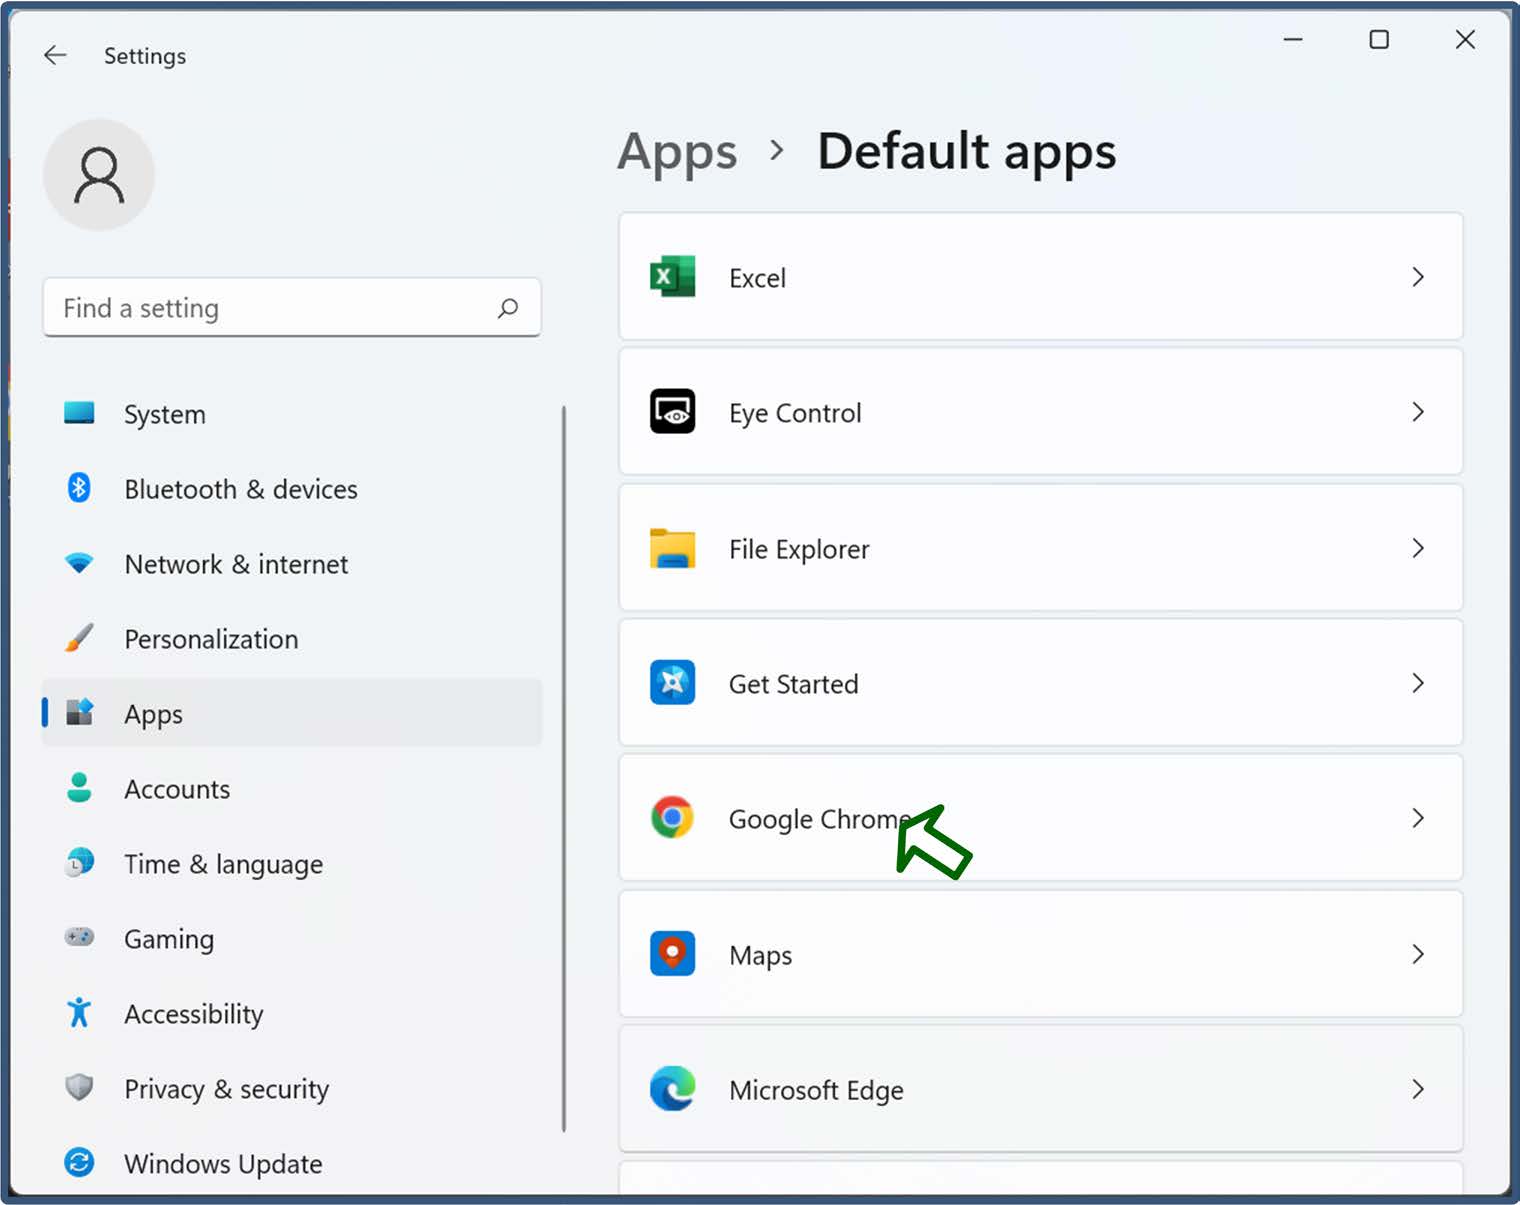The height and width of the screenshot is (1205, 1520).
Task: Click the Apps sidebar icon
Action: [79, 712]
